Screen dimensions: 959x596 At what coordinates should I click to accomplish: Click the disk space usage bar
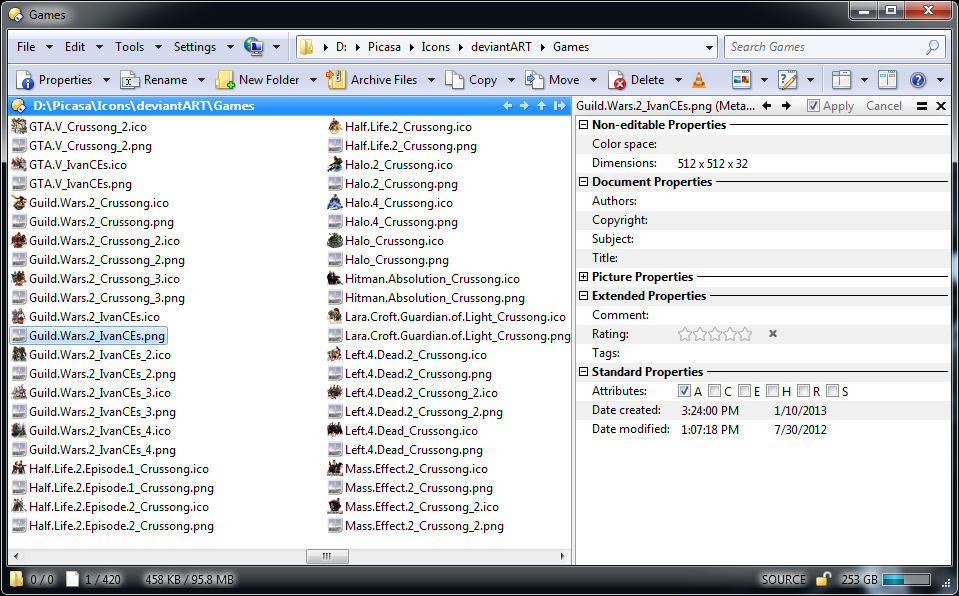pyautogui.click(x=906, y=579)
